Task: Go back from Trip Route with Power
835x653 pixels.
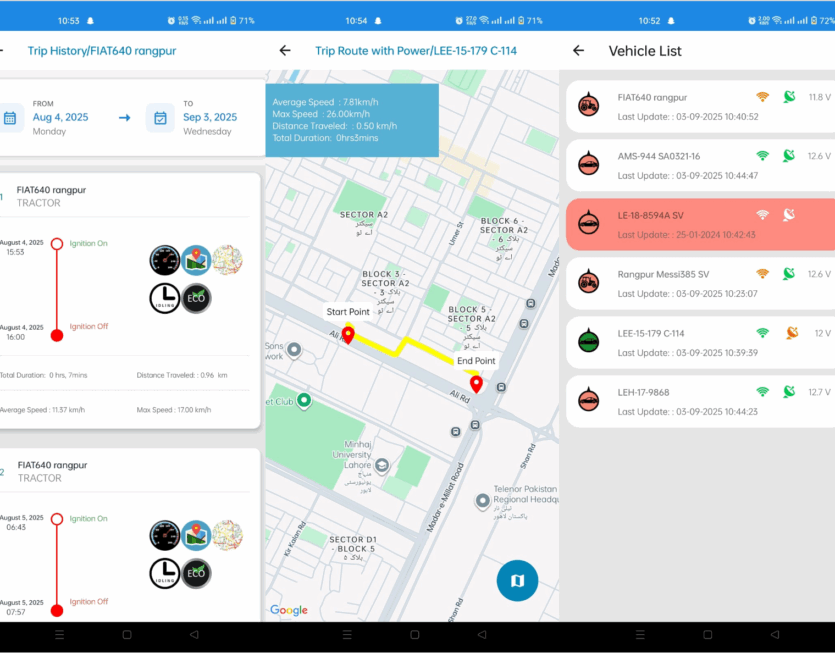Action: point(285,51)
